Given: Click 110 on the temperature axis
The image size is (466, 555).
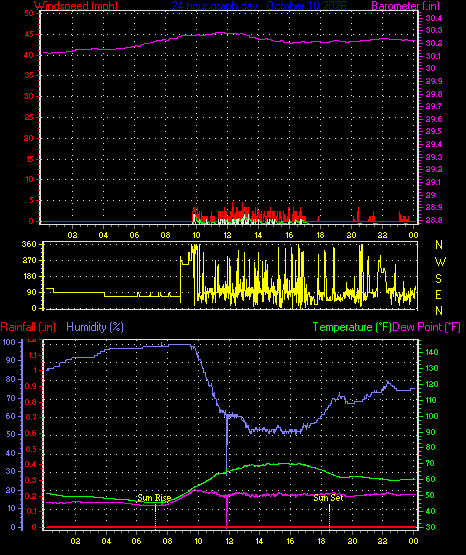Looking at the screenshot, I should (x=432, y=400).
